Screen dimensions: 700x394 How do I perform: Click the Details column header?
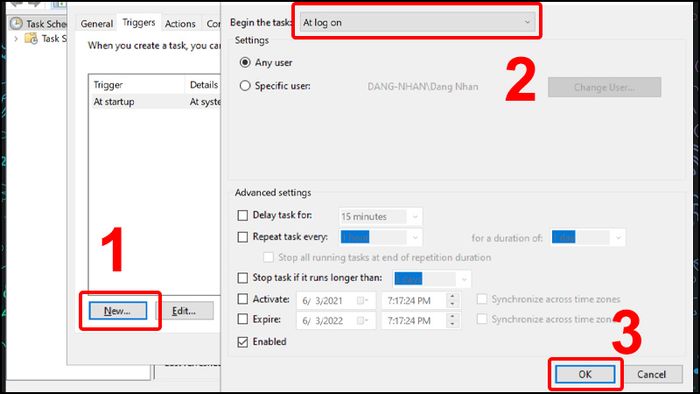point(203,85)
